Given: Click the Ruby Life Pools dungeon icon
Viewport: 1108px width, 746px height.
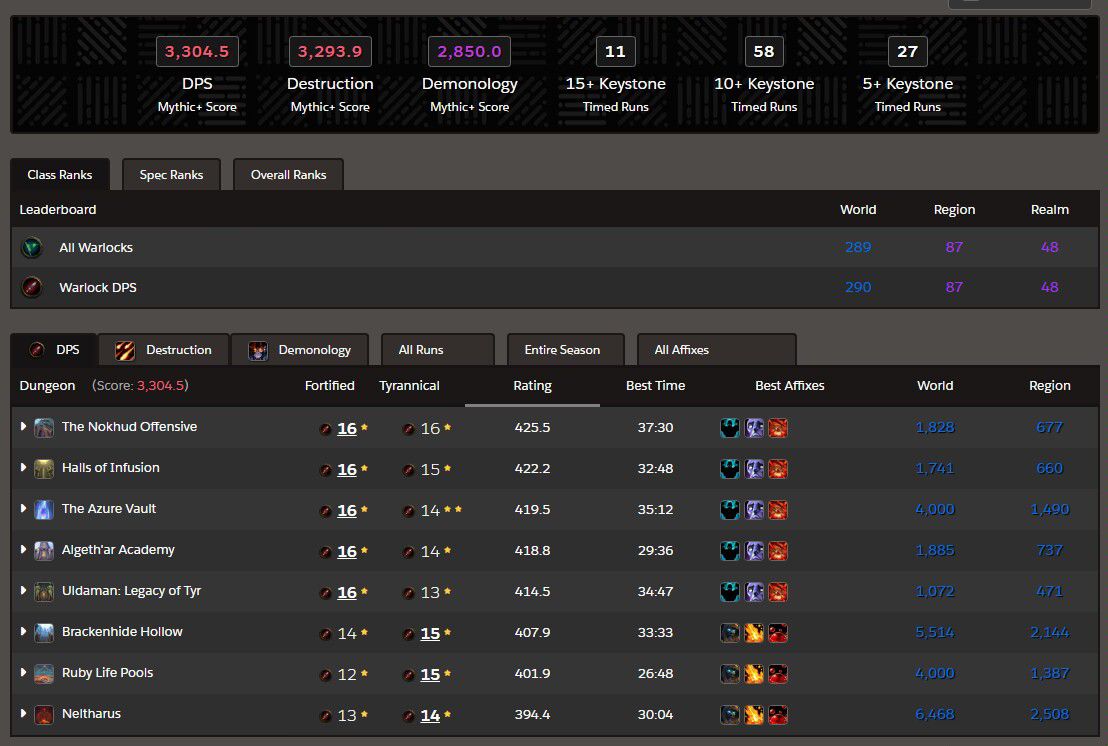Looking at the screenshot, I should tap(44, 673).
